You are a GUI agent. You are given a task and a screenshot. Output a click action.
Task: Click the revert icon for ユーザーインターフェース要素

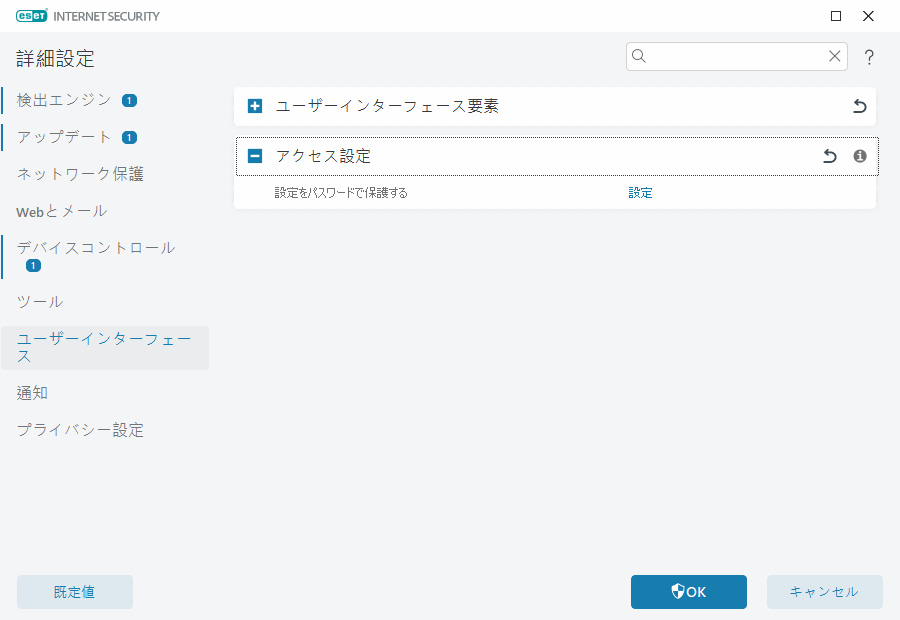pos(859,106)
